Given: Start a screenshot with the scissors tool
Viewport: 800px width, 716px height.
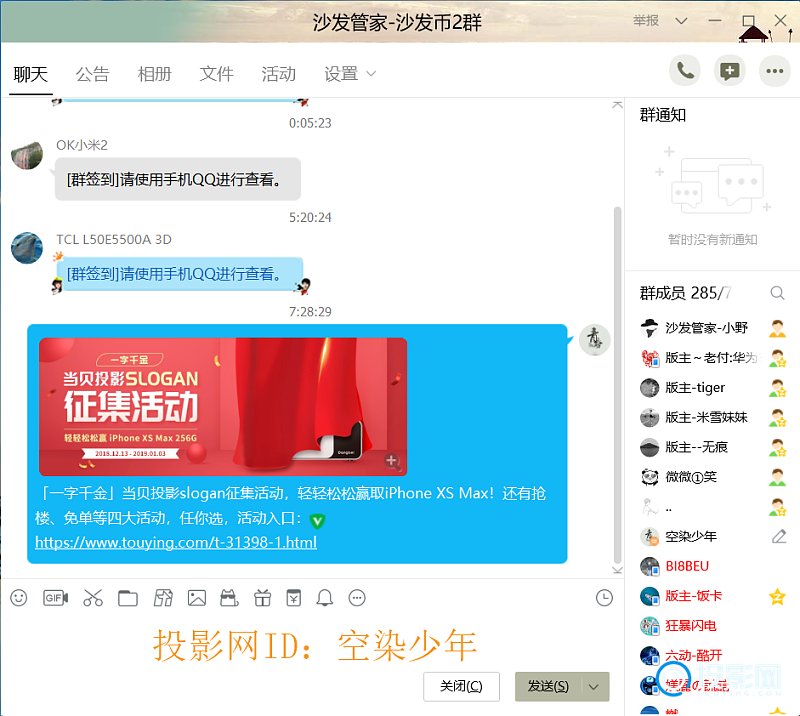Looking at the screenshot, I should click(93, 598).
